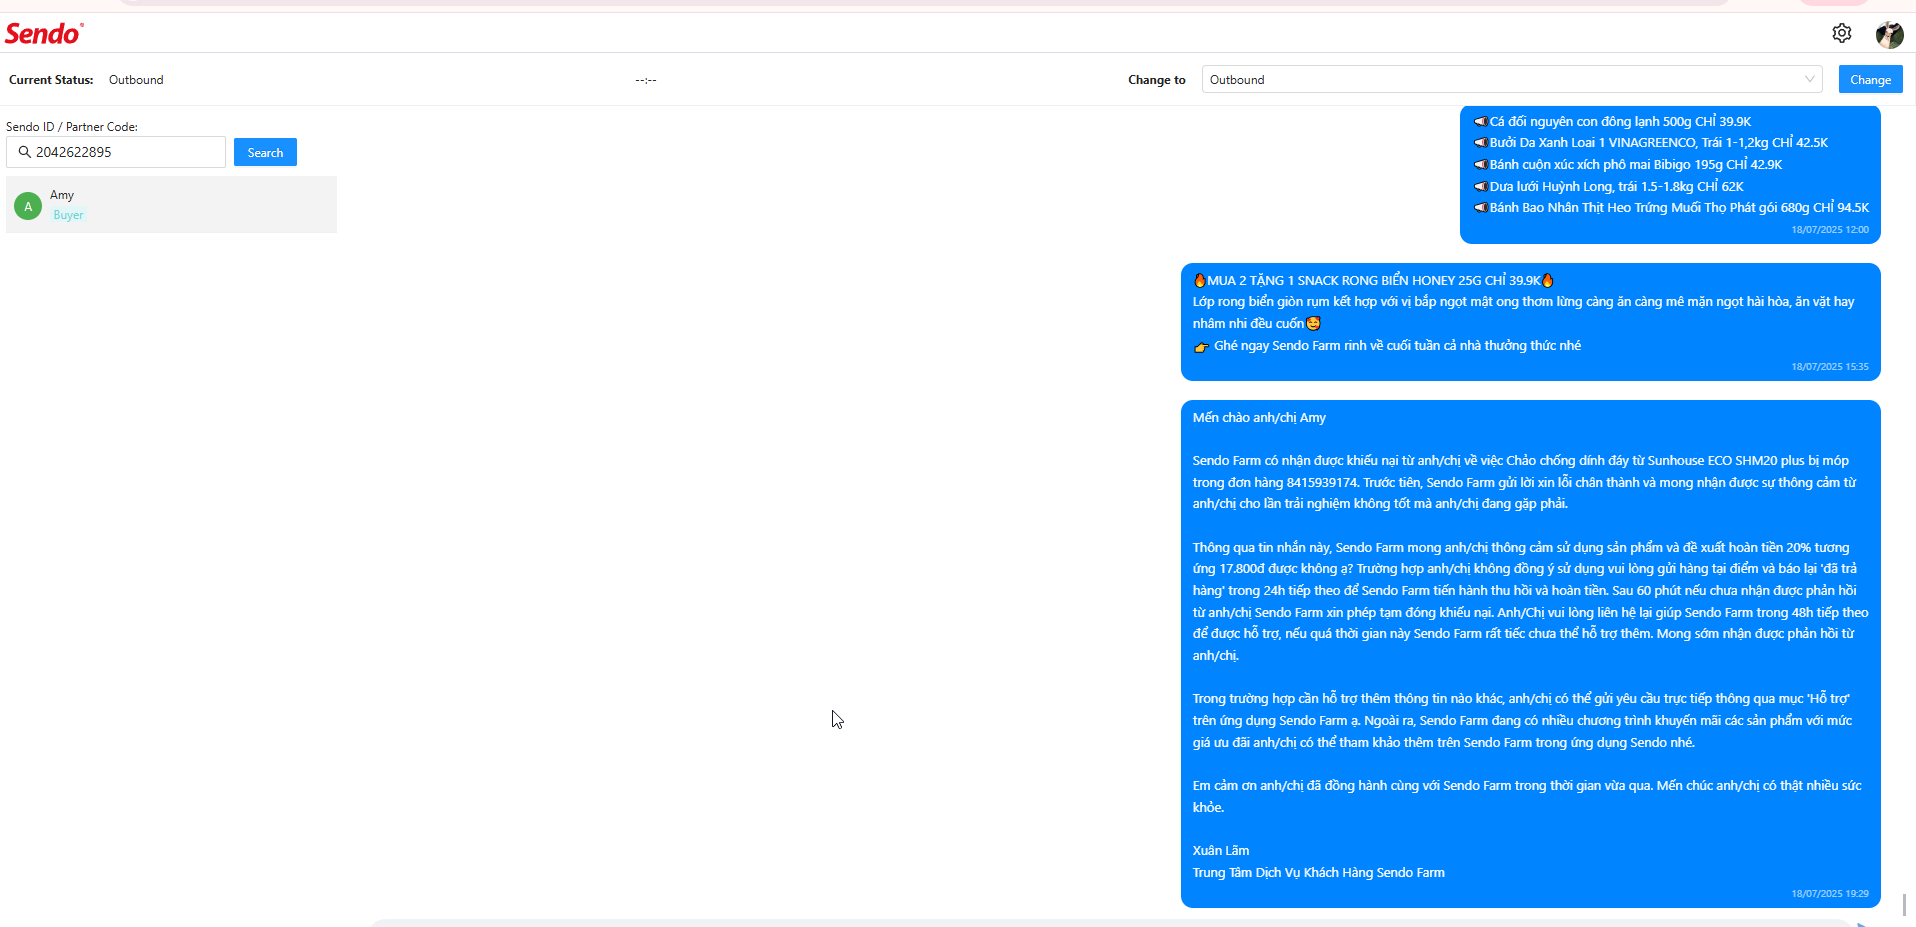1916x927 pixels.
Task: Select the Amy buyer conversation
Action: tap(171, 205)
